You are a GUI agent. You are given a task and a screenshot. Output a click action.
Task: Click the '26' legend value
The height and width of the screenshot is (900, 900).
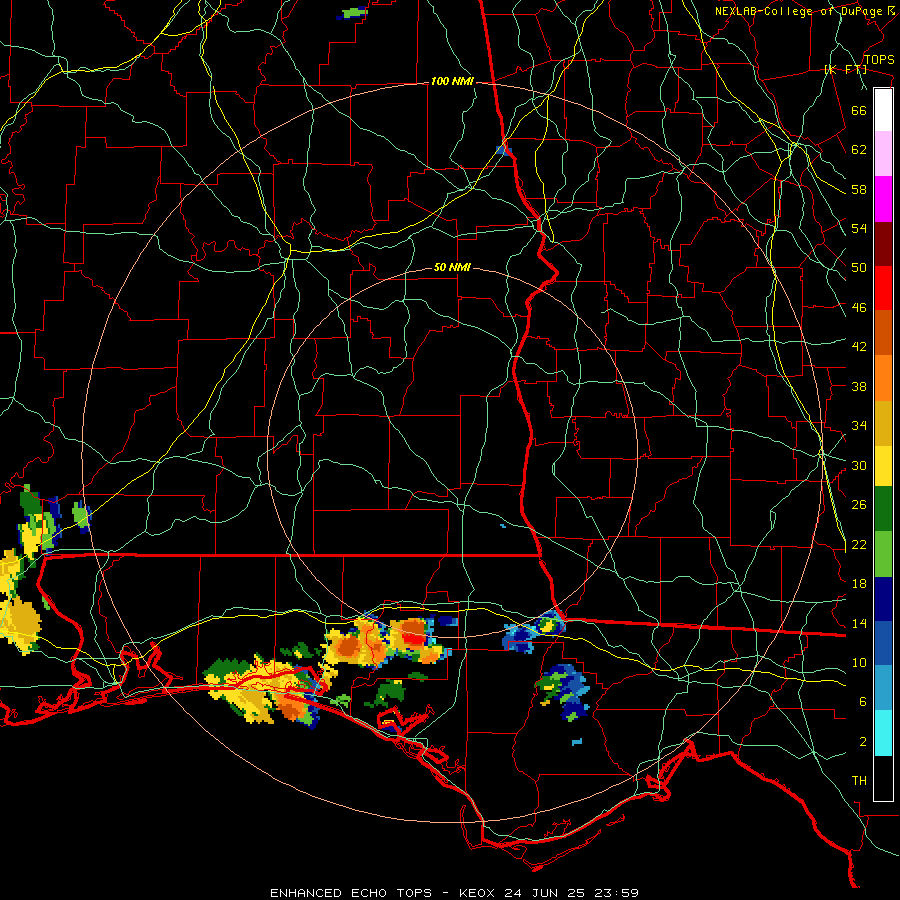859,505
